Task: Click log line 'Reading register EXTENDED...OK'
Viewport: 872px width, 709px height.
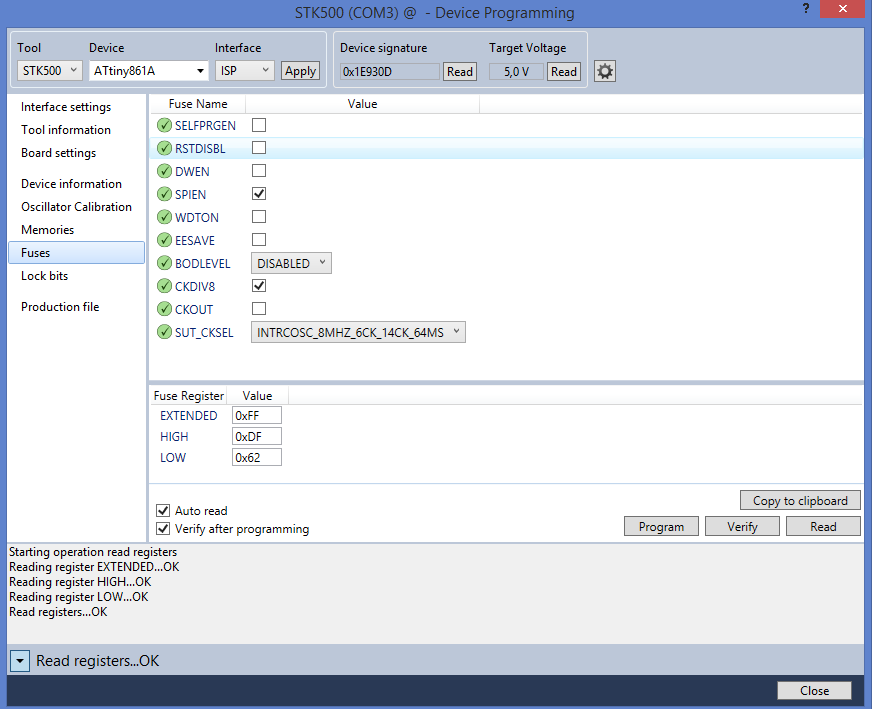Action: (x=94, y=567)
